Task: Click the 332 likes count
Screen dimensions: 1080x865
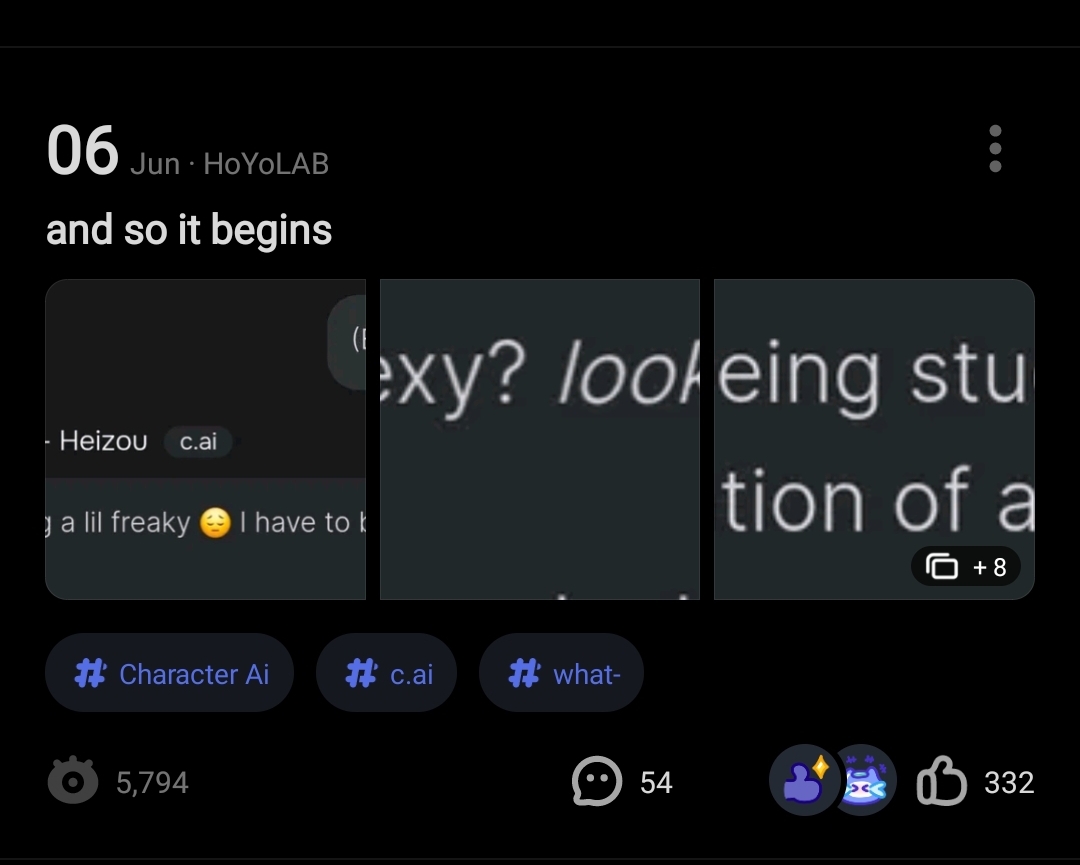Action: 1008,782
